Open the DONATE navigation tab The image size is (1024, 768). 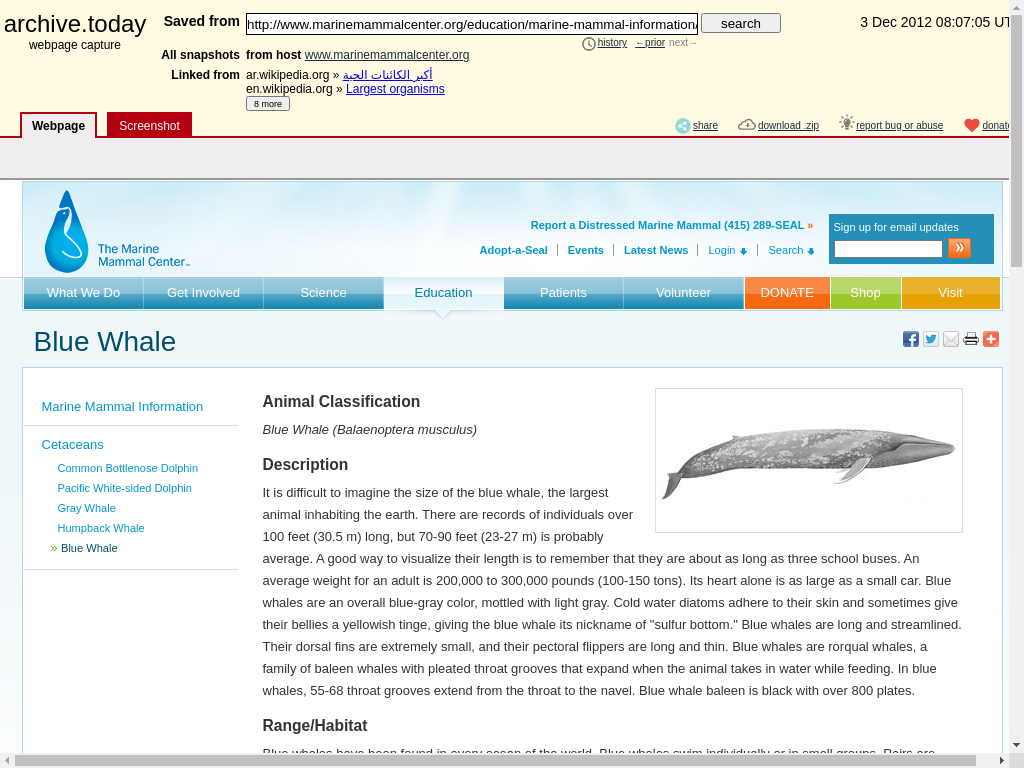coord(786,293)
